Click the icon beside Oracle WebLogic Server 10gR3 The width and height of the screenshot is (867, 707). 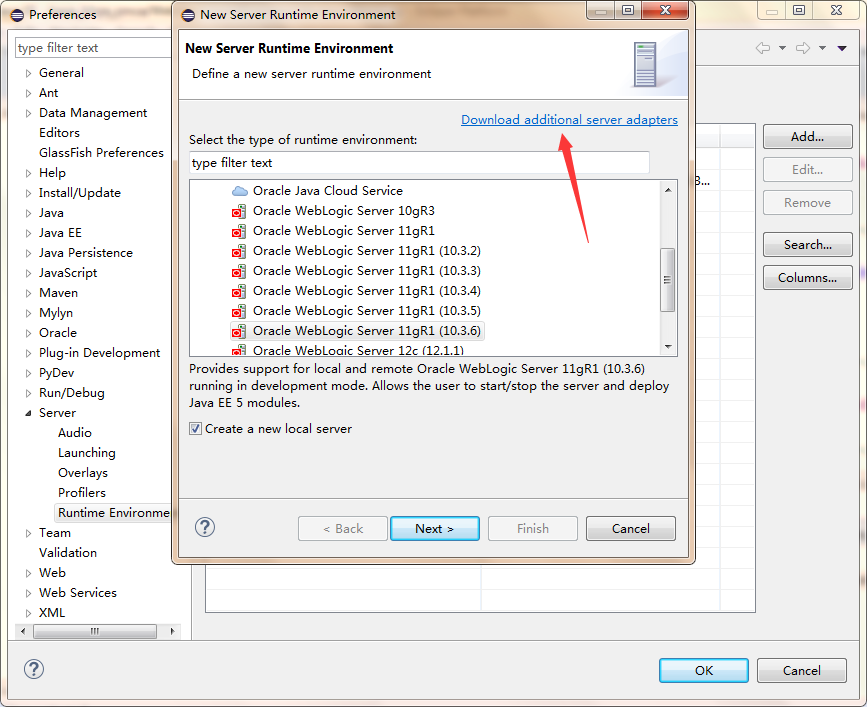click(239, 211)
